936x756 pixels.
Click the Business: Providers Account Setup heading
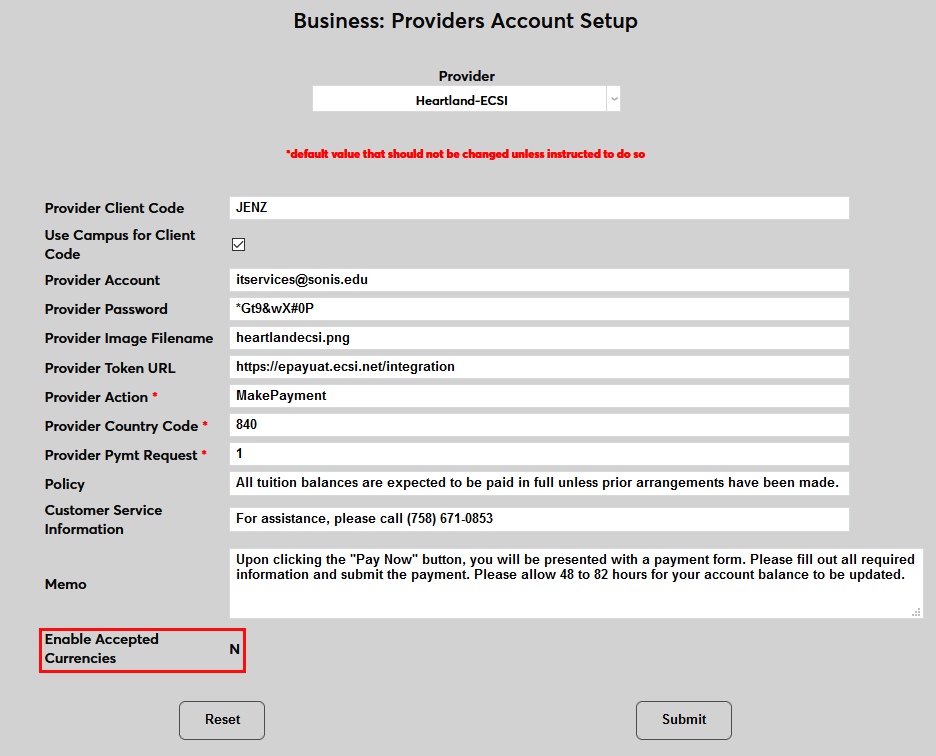pyautogui.click(x=466, y=21)
